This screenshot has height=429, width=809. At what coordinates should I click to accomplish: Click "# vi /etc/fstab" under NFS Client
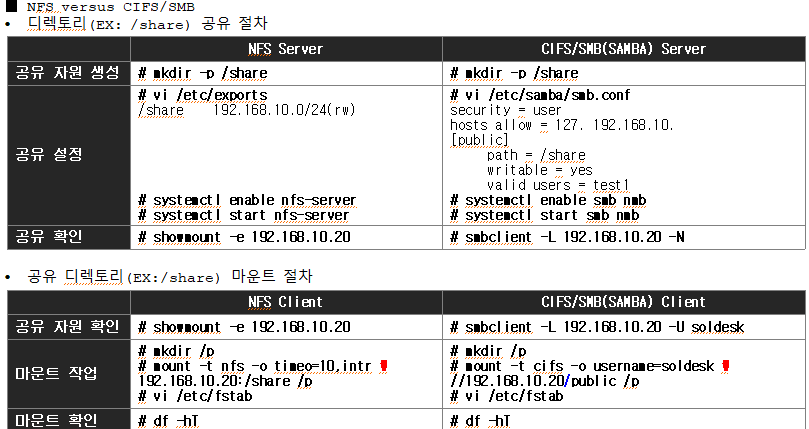tap(195, 396)
